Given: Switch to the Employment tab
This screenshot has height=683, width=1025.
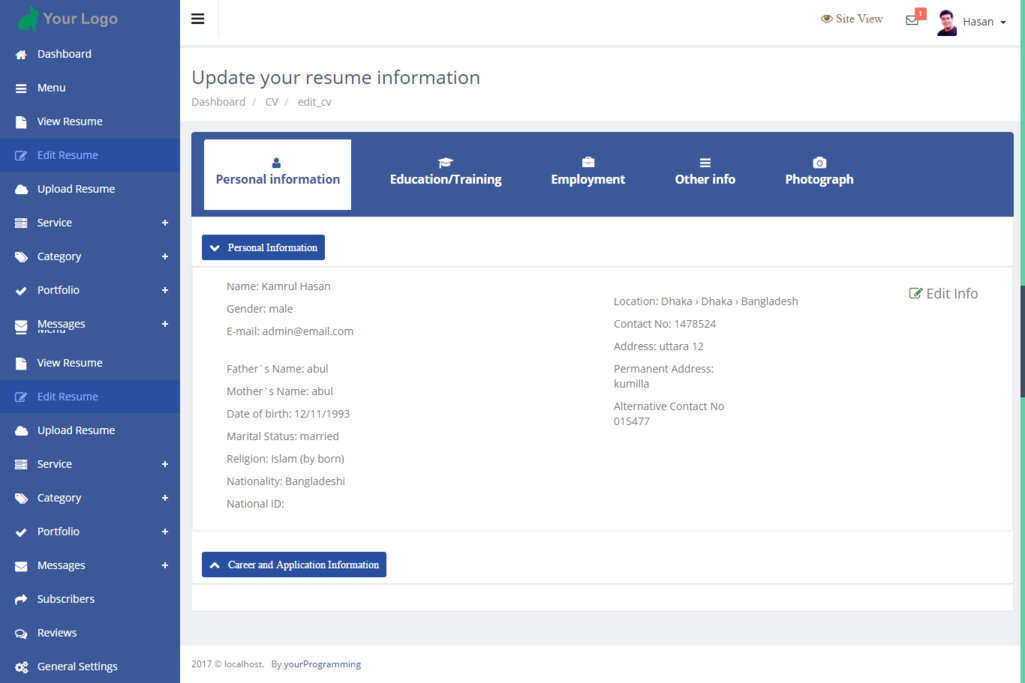Looking at the screenshot, I should click(x=588, y=172).
